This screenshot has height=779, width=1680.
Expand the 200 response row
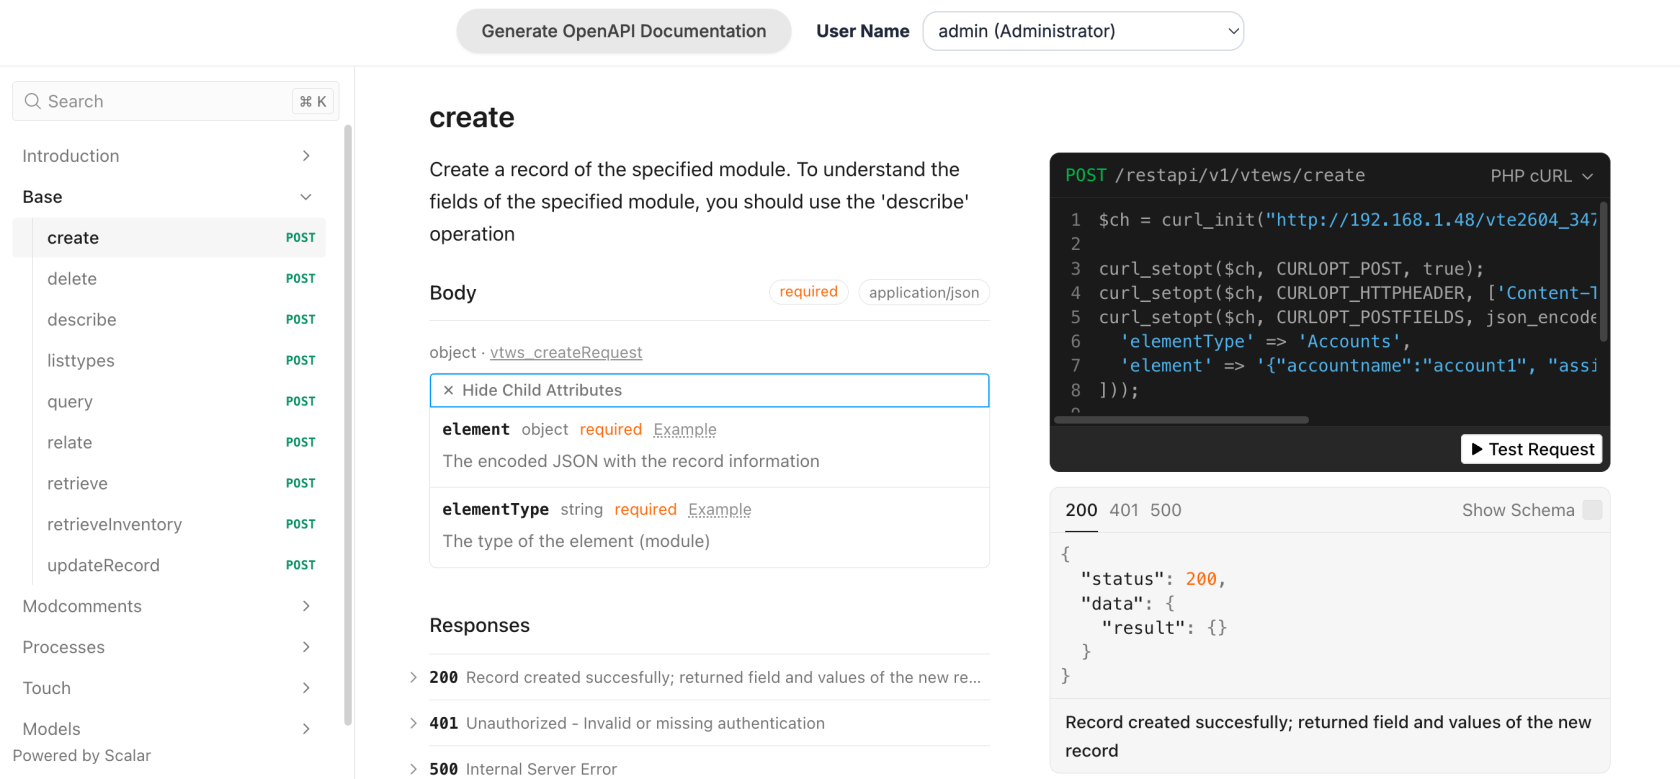tap(700, 677)
